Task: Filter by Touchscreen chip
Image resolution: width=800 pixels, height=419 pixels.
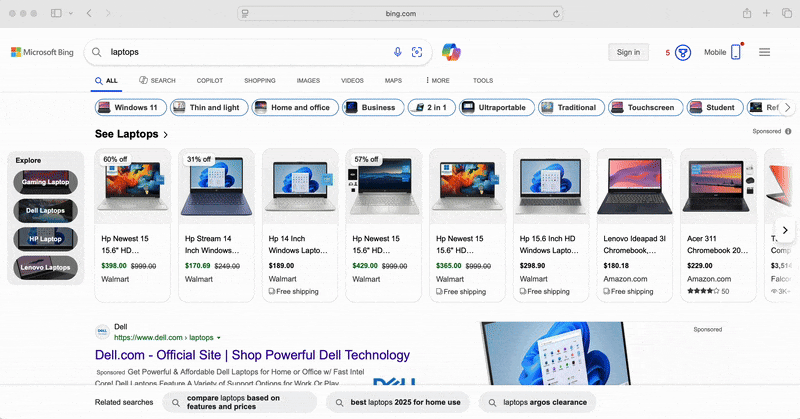Action: (645, 108)
